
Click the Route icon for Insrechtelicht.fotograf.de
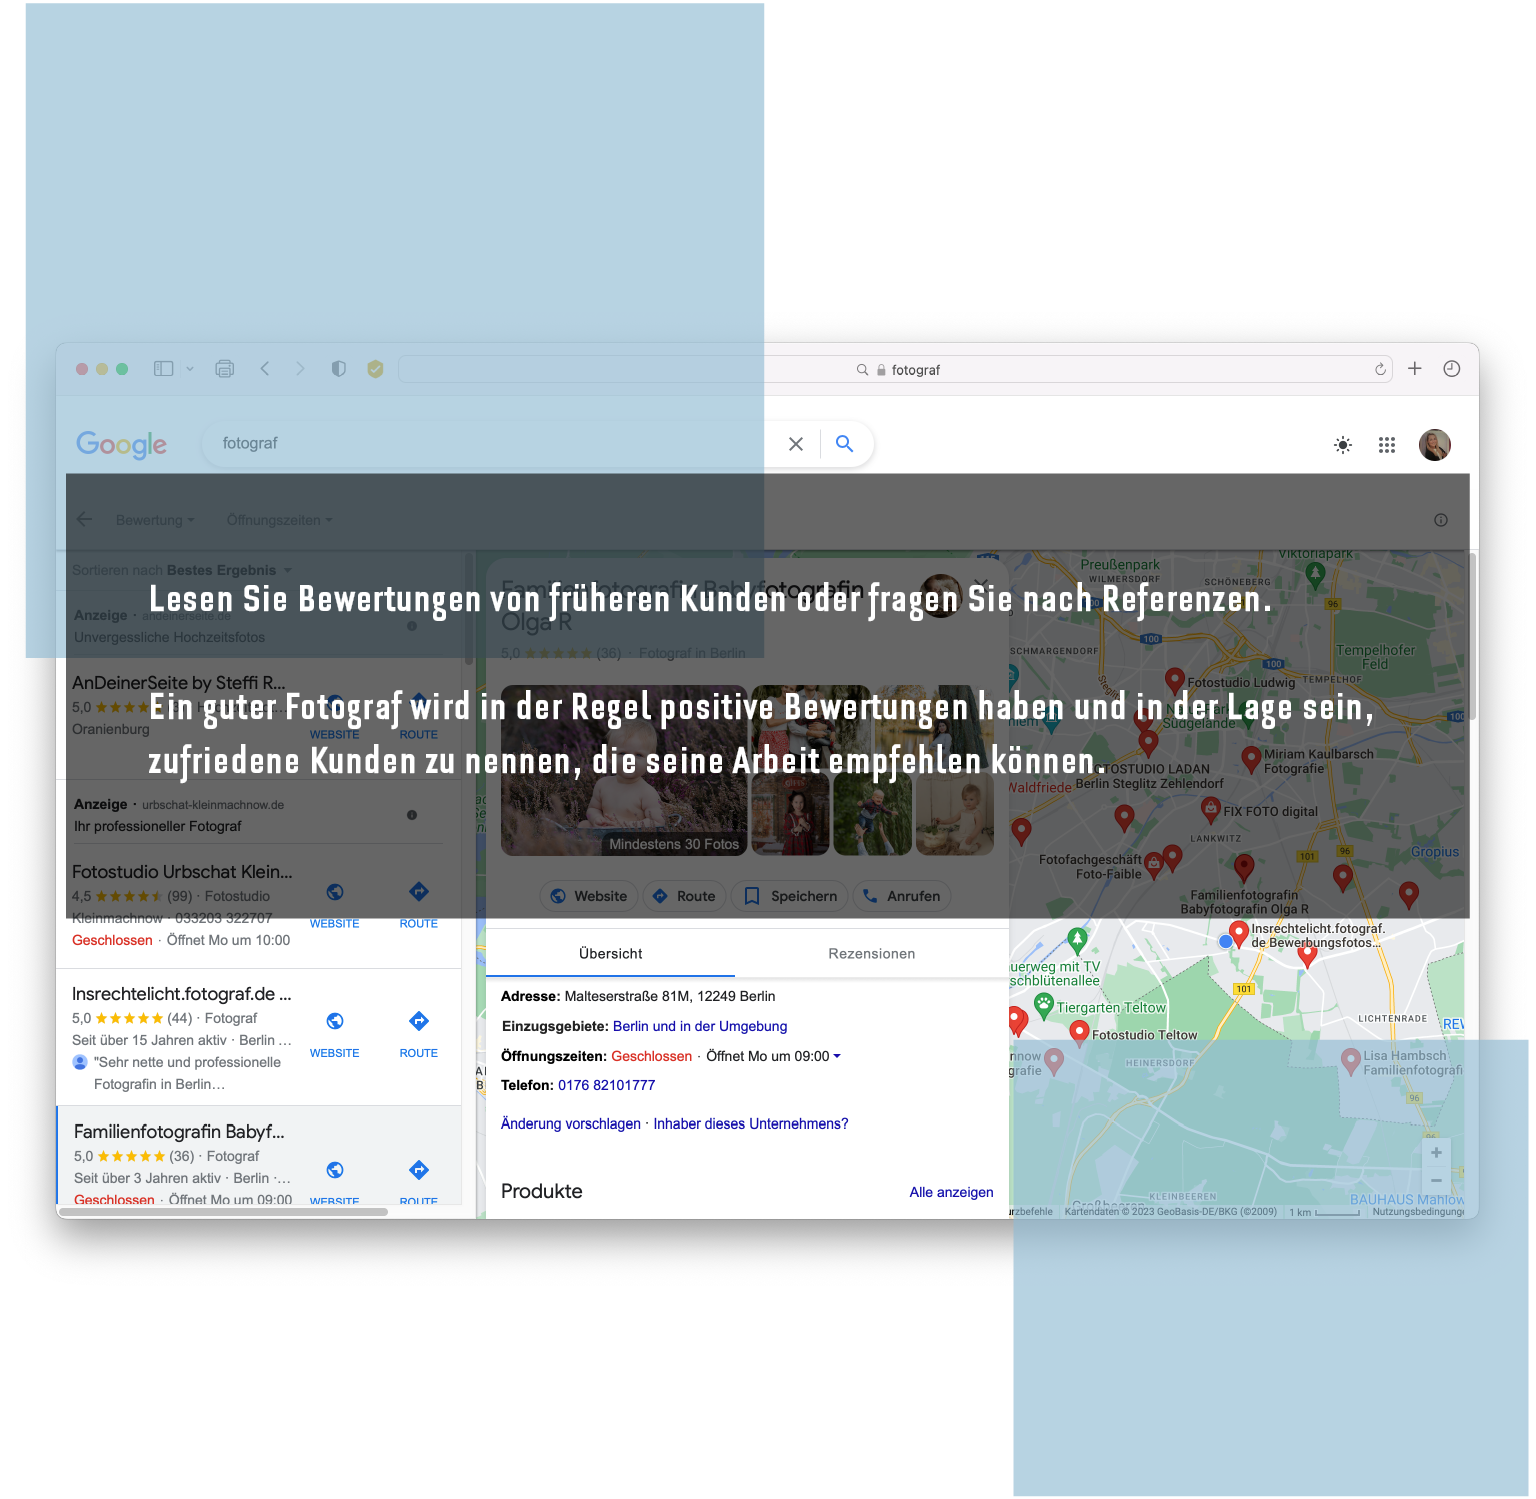click(419, 1022)
